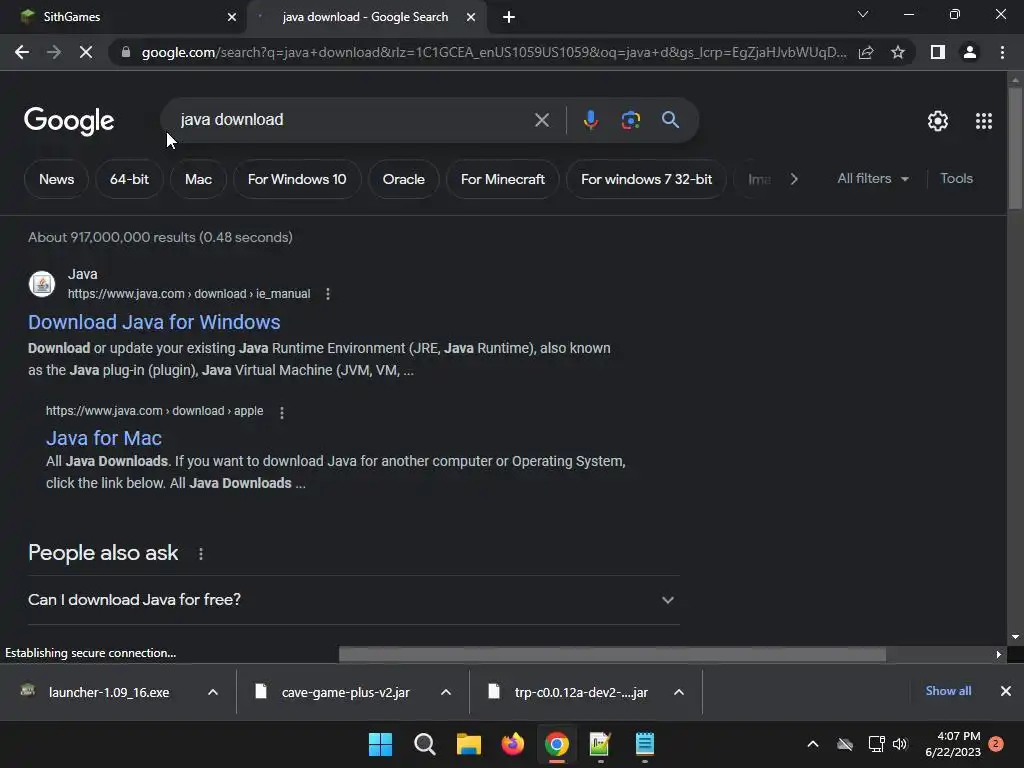The image size is (1024, 768).
Task: Select the For Minecraft chip
Action: click(503, 179)
